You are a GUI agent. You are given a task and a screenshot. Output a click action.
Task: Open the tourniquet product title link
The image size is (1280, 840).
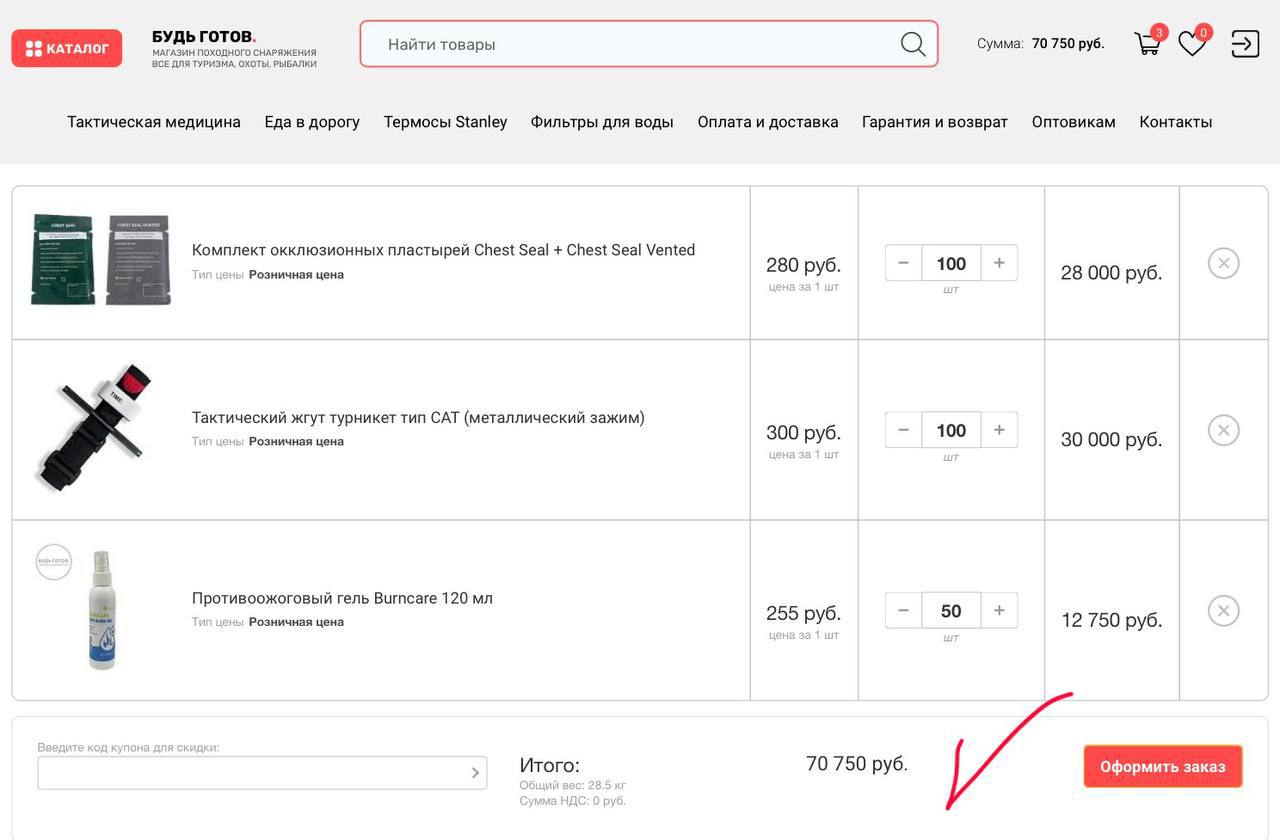(x=418, y=418)
